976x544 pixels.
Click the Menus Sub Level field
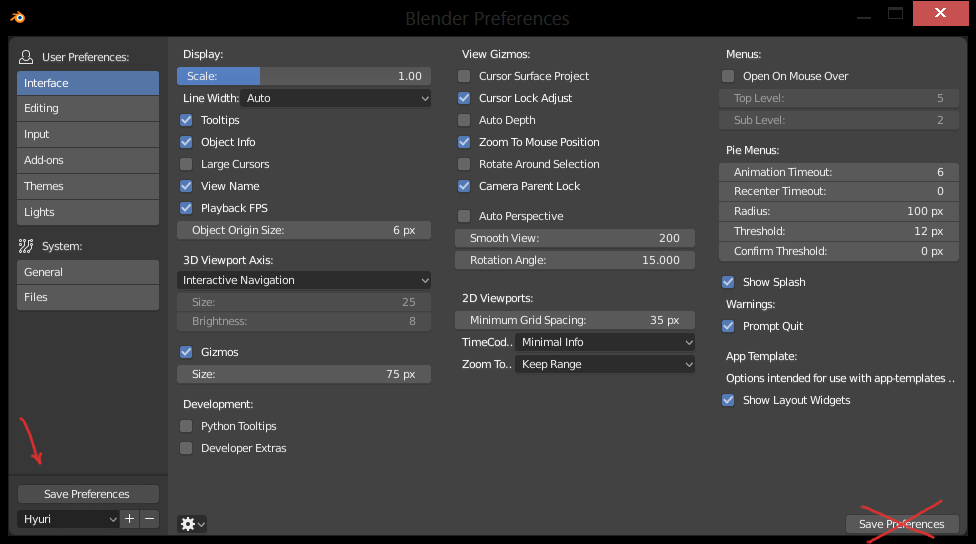click(x=838, y=120)
